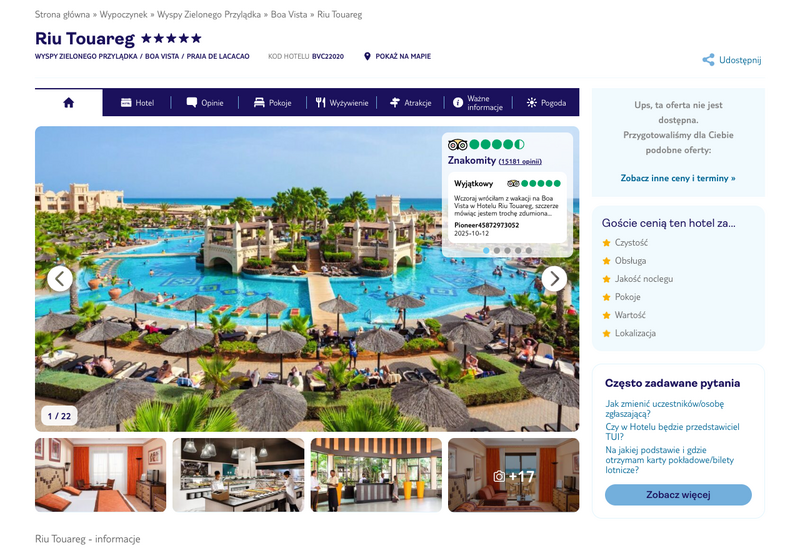Open the bedroom thumbnail photo
This screenshot has width=800, height=553.
[101, 475]
